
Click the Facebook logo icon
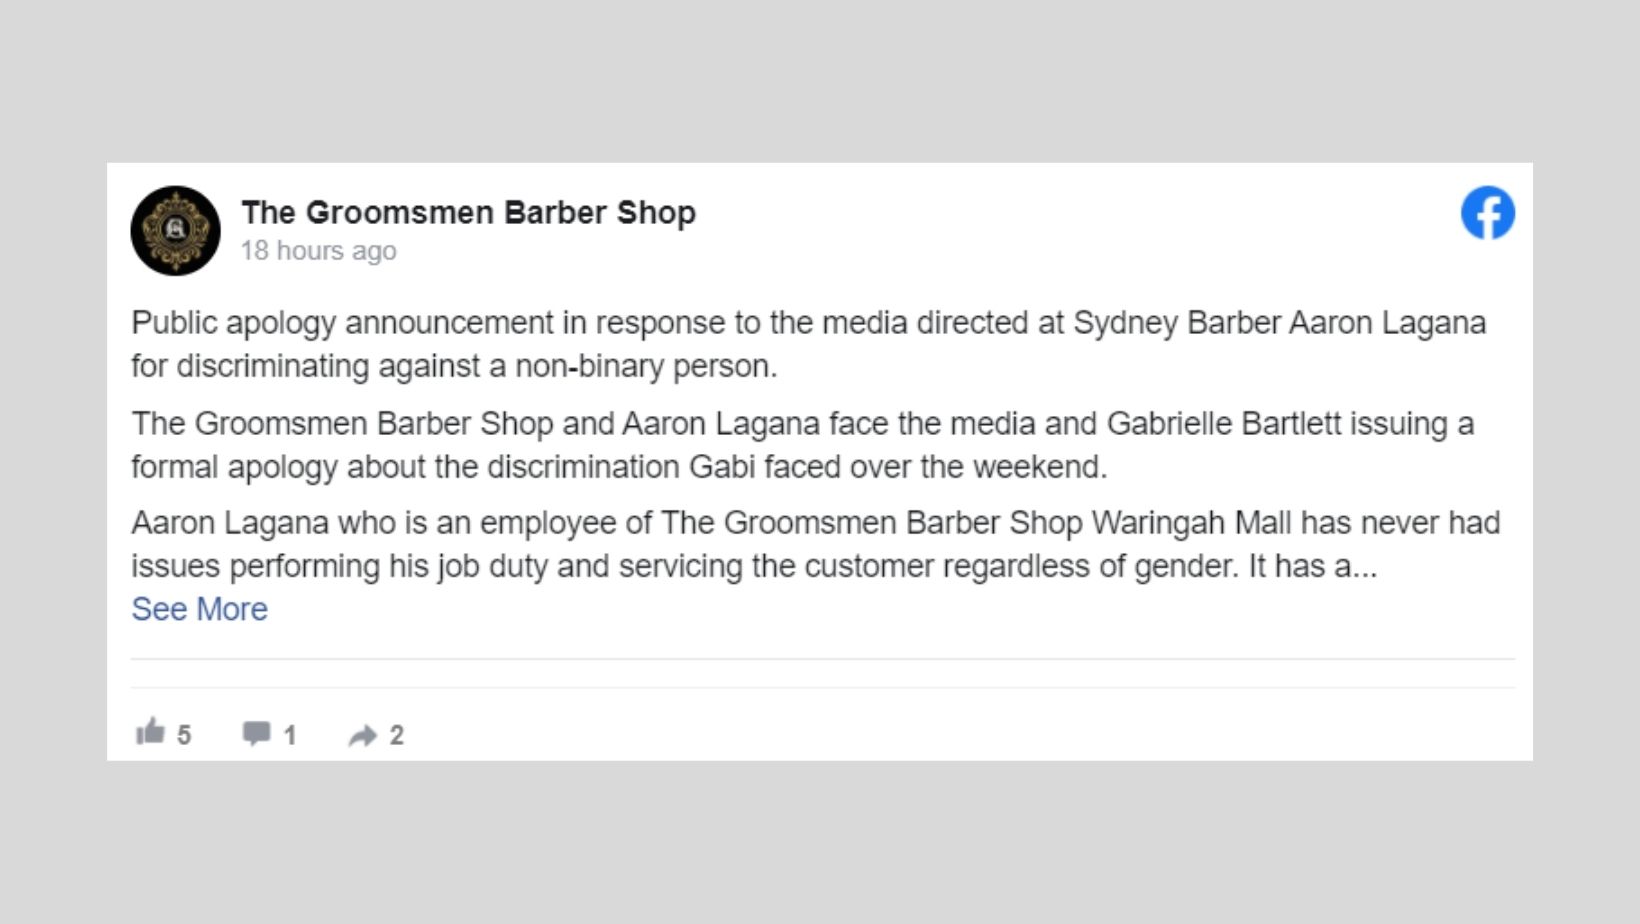click(x=1487, y=213)
